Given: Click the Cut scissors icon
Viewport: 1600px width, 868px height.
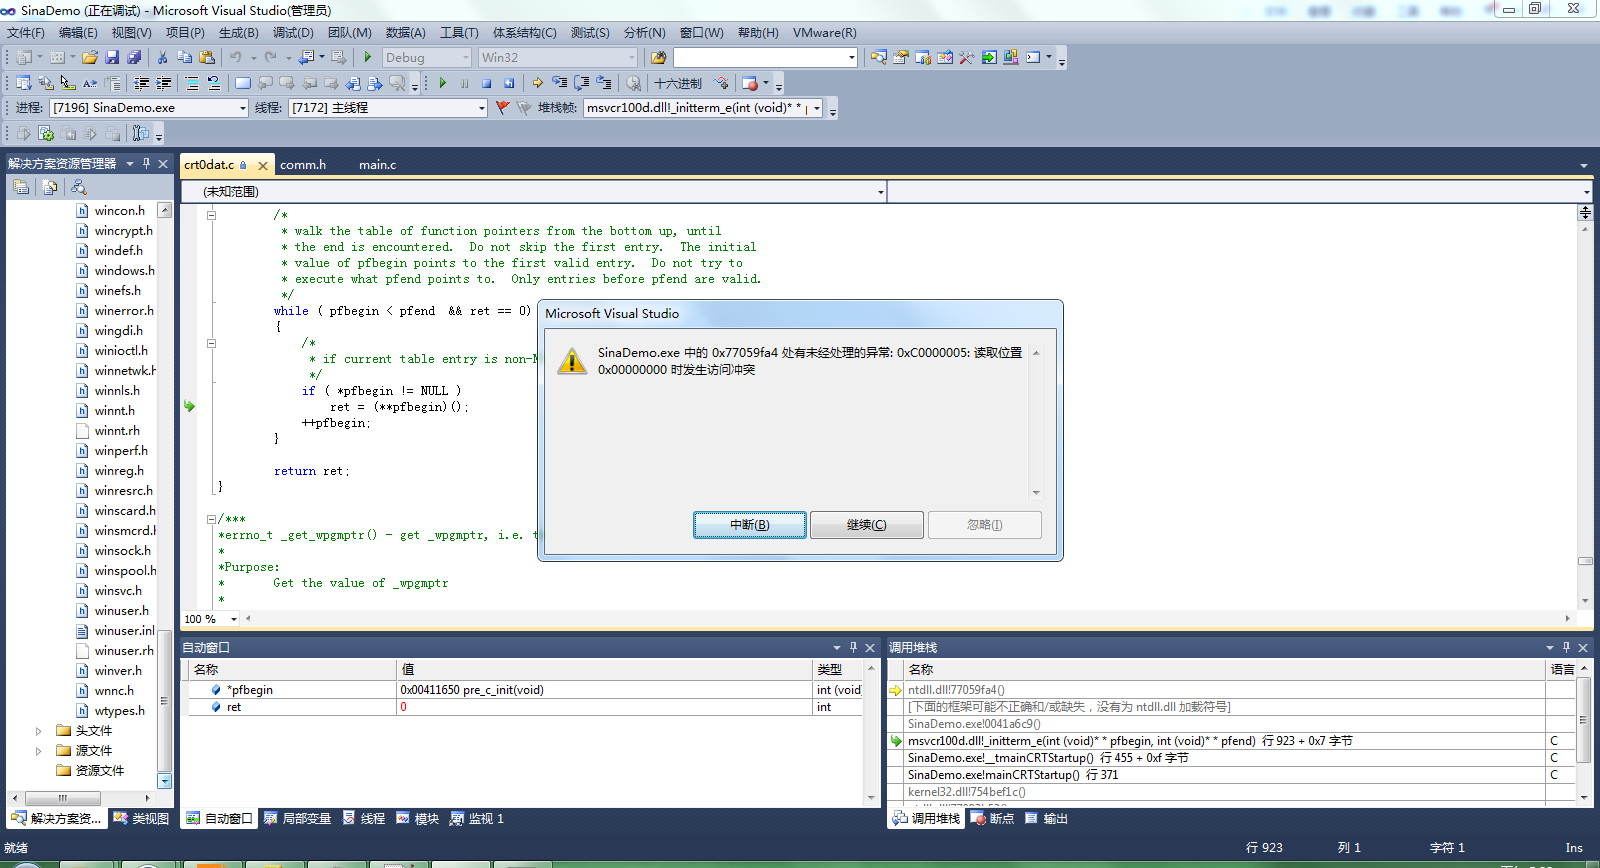Looking at the screenshot, I should coord(163,58).
